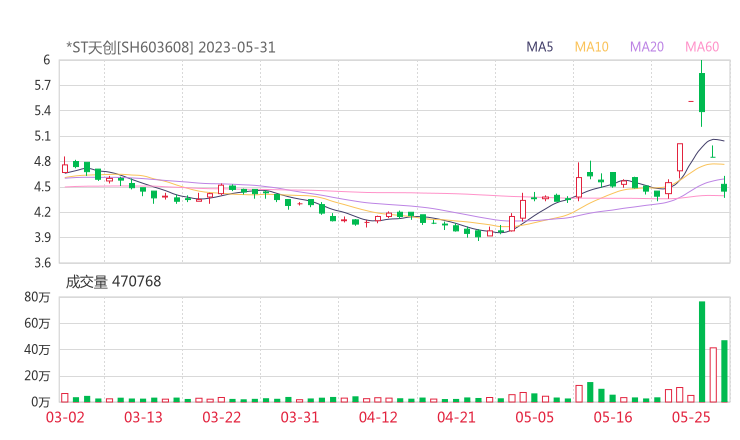
Task: Click the price axis label 3.9
Action: click(x=42, y=237)
